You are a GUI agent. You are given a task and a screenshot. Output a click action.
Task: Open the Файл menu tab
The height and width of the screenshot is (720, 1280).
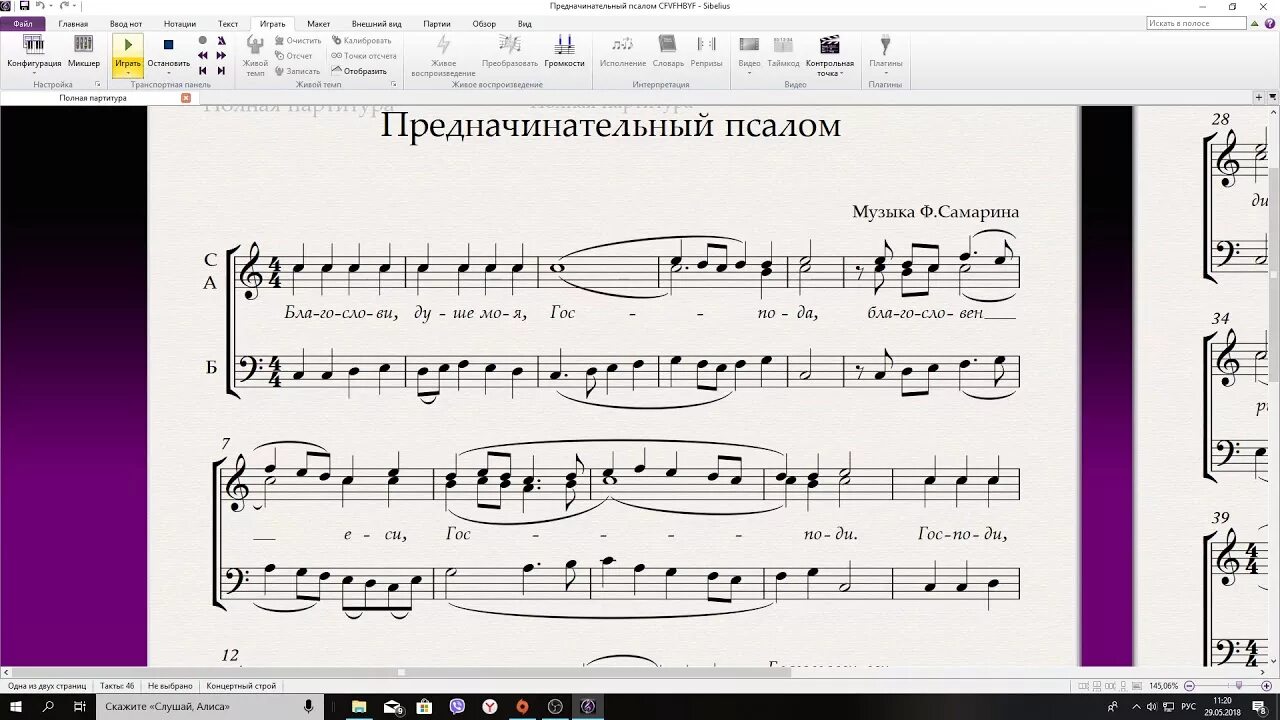coord(23,23)
